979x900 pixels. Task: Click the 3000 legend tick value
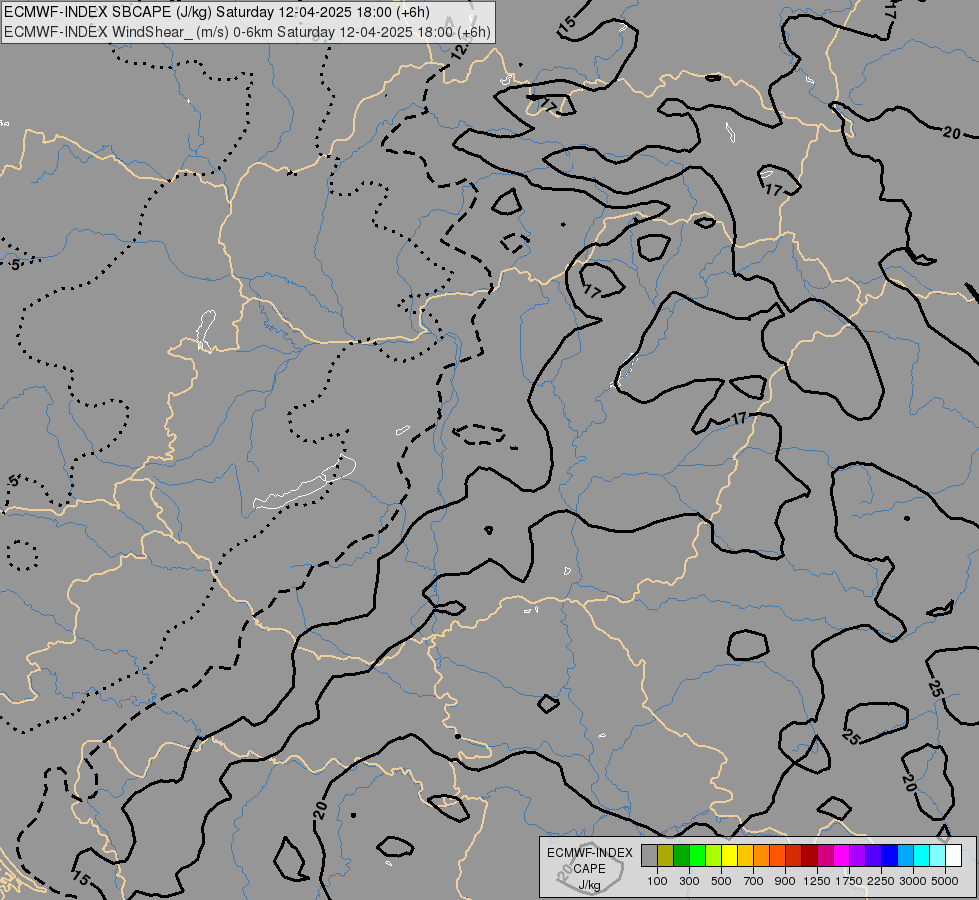click(913, 881)
